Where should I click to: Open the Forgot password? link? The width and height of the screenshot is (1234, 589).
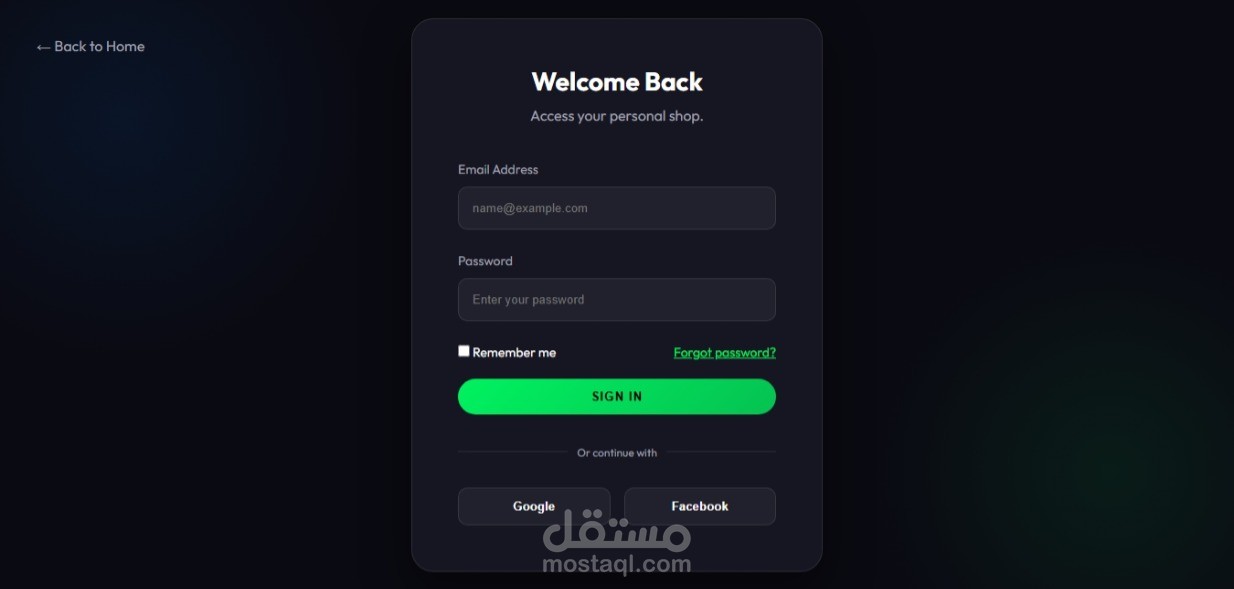(725, 353)
